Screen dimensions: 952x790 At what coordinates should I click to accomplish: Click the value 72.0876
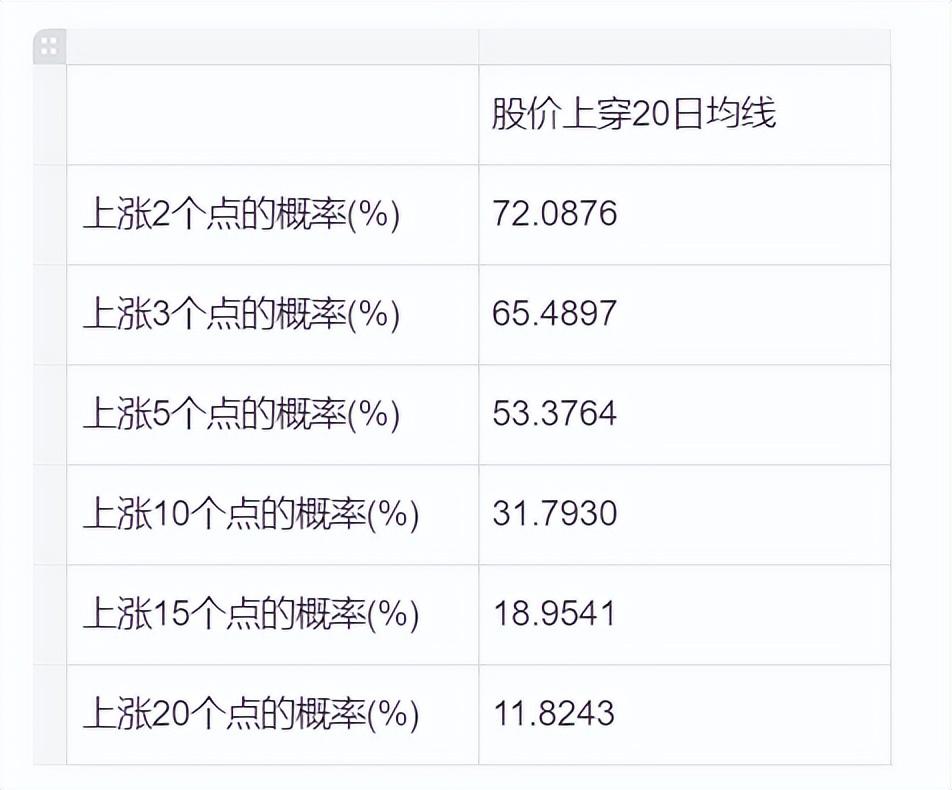tap(555, 214)
